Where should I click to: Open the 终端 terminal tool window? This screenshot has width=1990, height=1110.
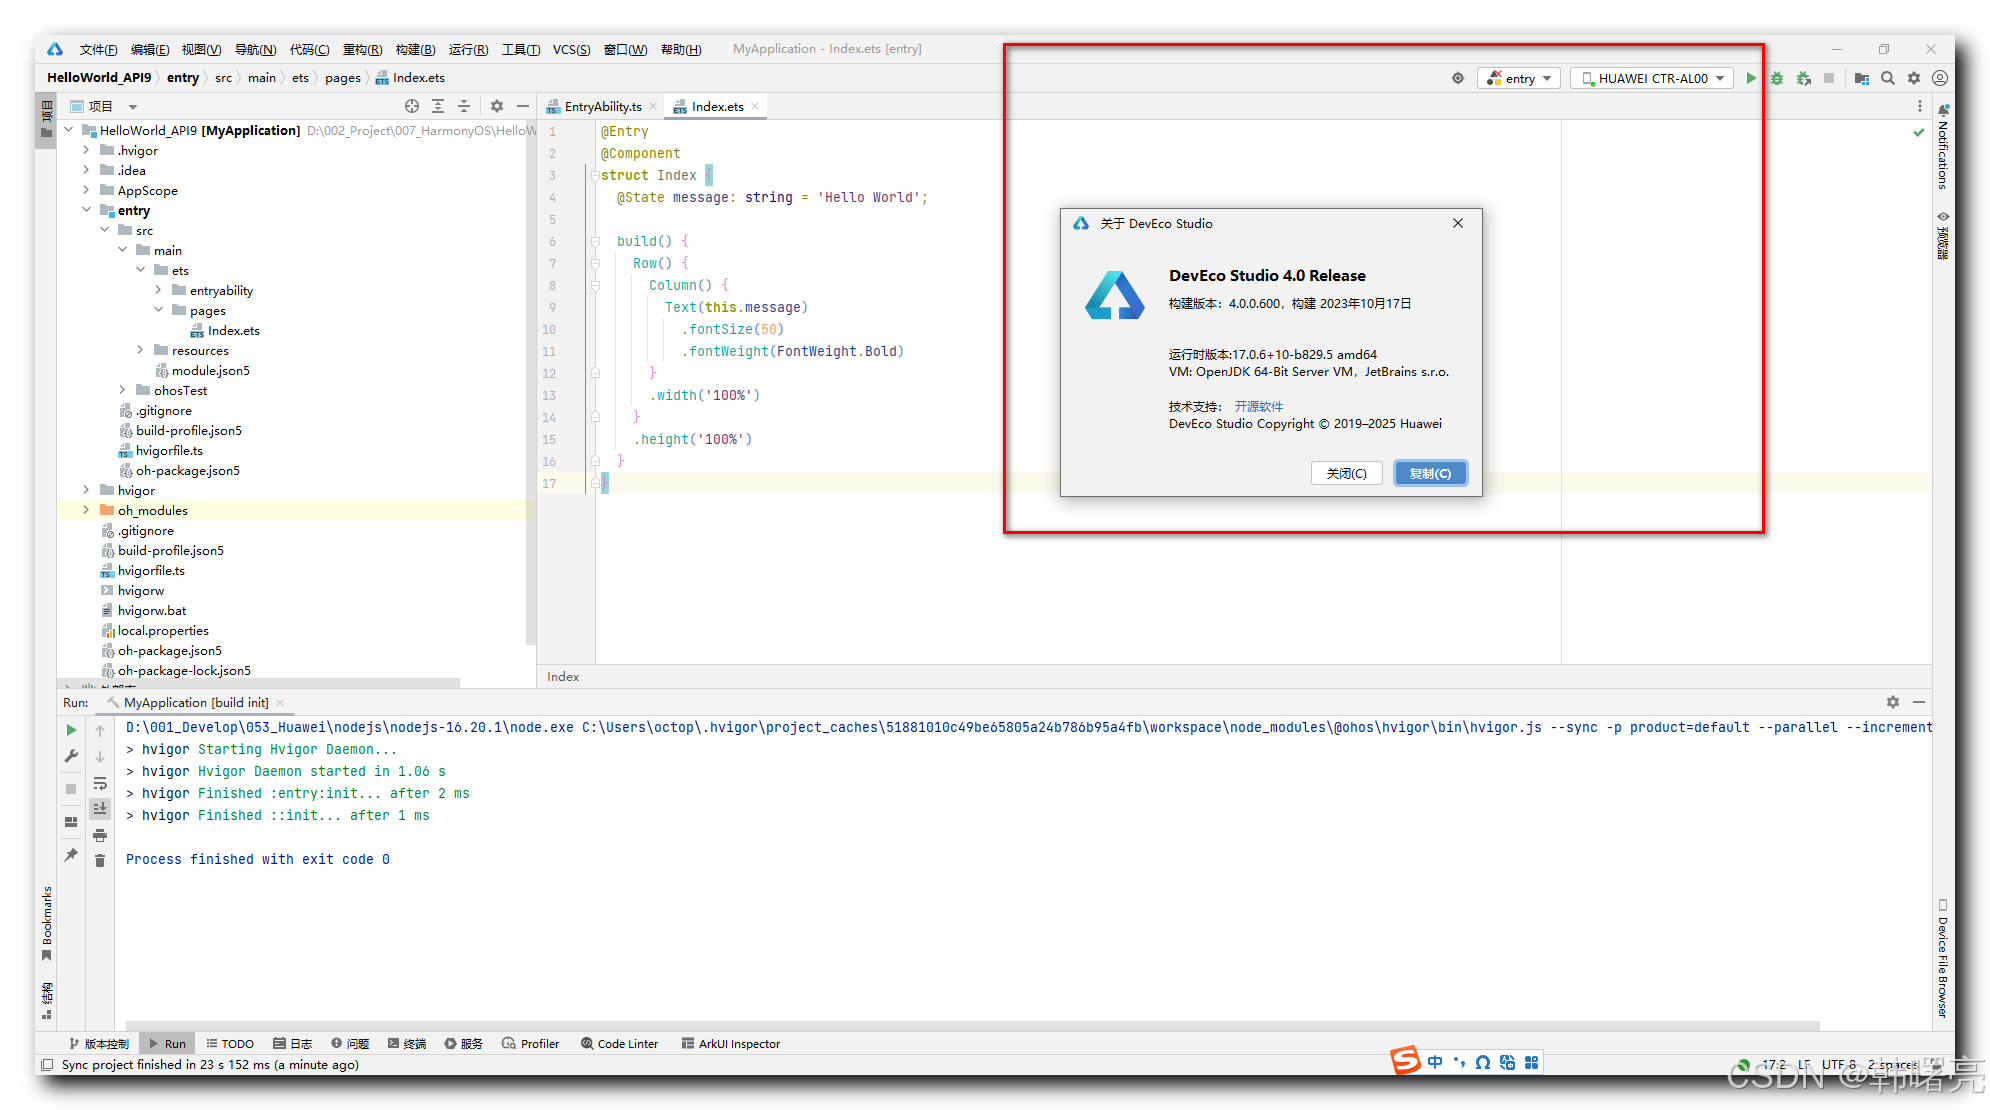click(407, 1043)
